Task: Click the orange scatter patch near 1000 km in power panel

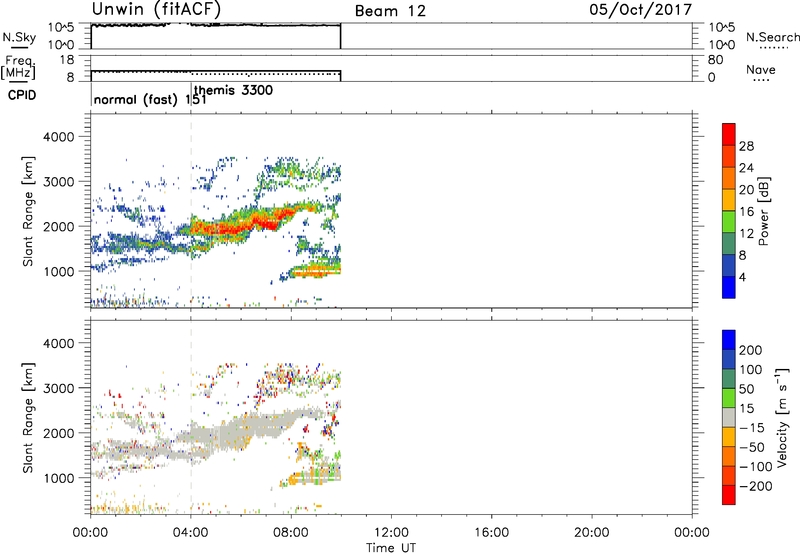Action: click(316, 270)
